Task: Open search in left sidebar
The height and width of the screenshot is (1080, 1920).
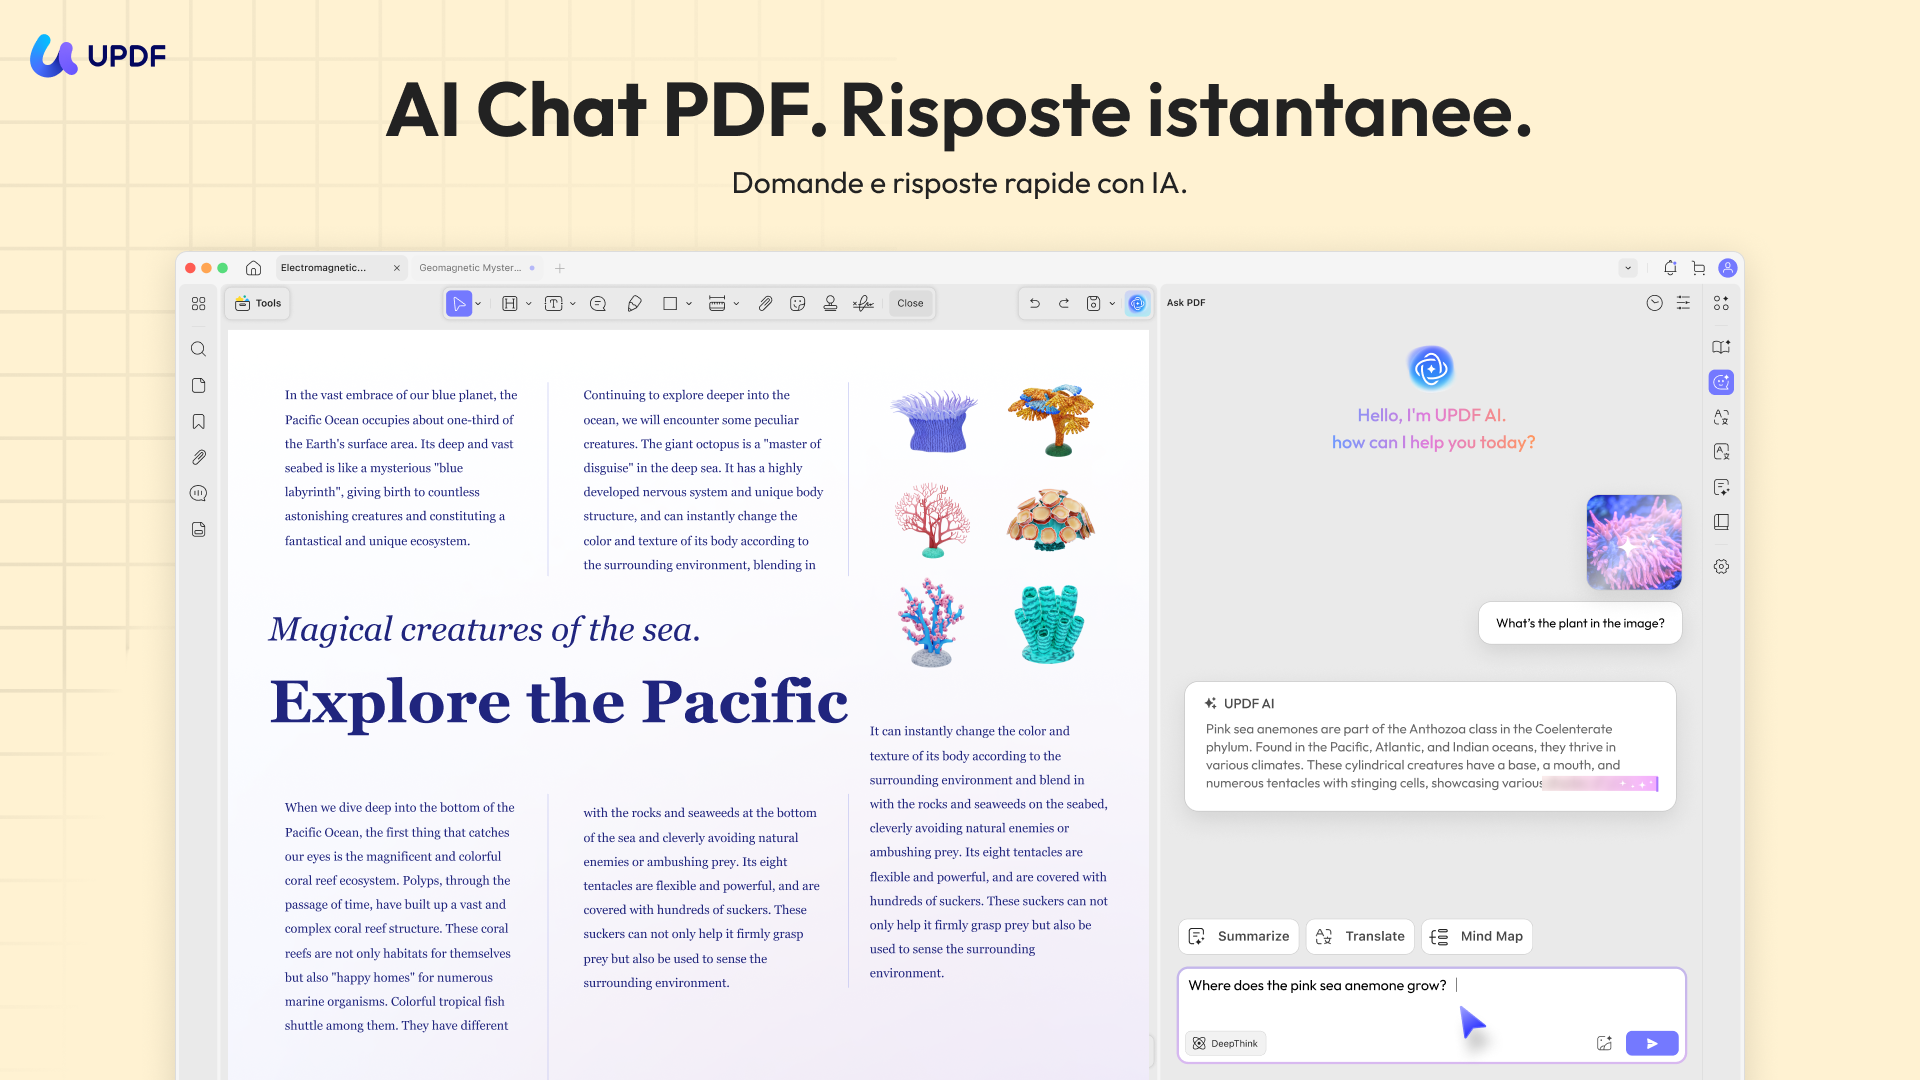Action: [199, 349]
